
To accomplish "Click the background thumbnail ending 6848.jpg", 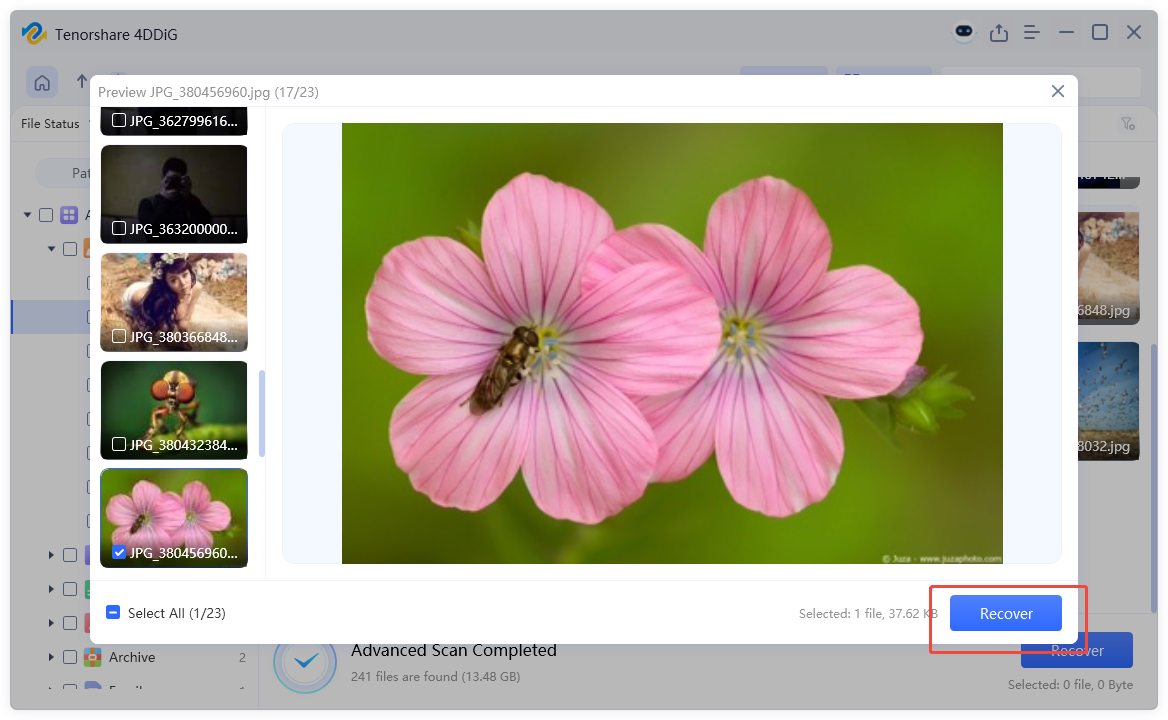I will [x=1108, y=267].
